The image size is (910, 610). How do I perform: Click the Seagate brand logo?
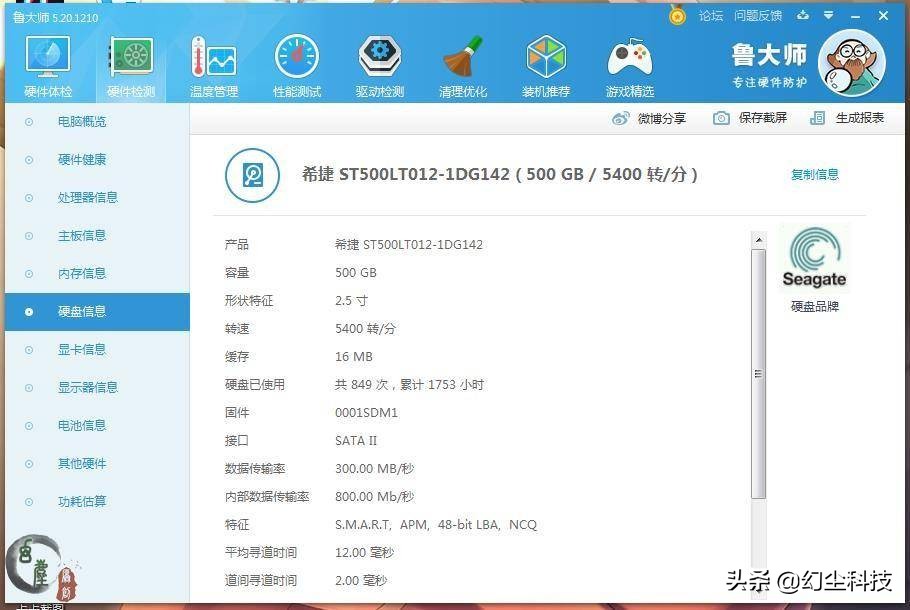814,255
